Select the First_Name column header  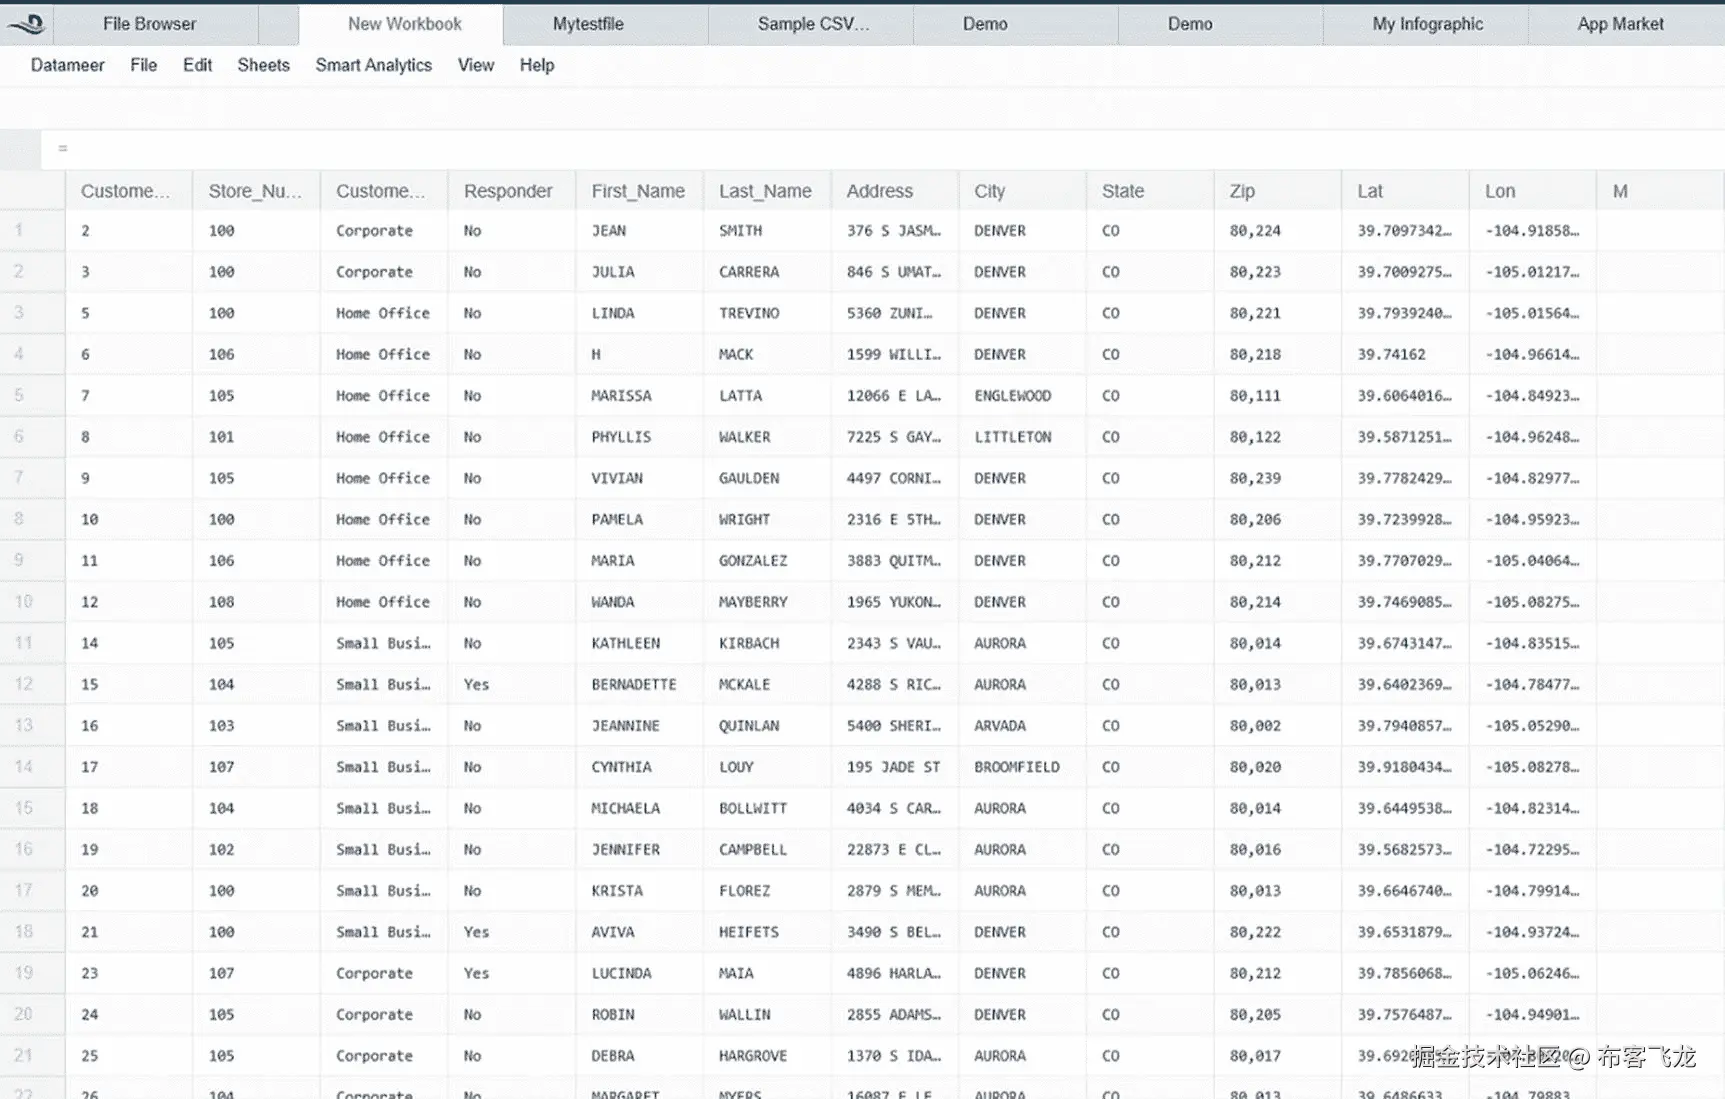point(639,191)
